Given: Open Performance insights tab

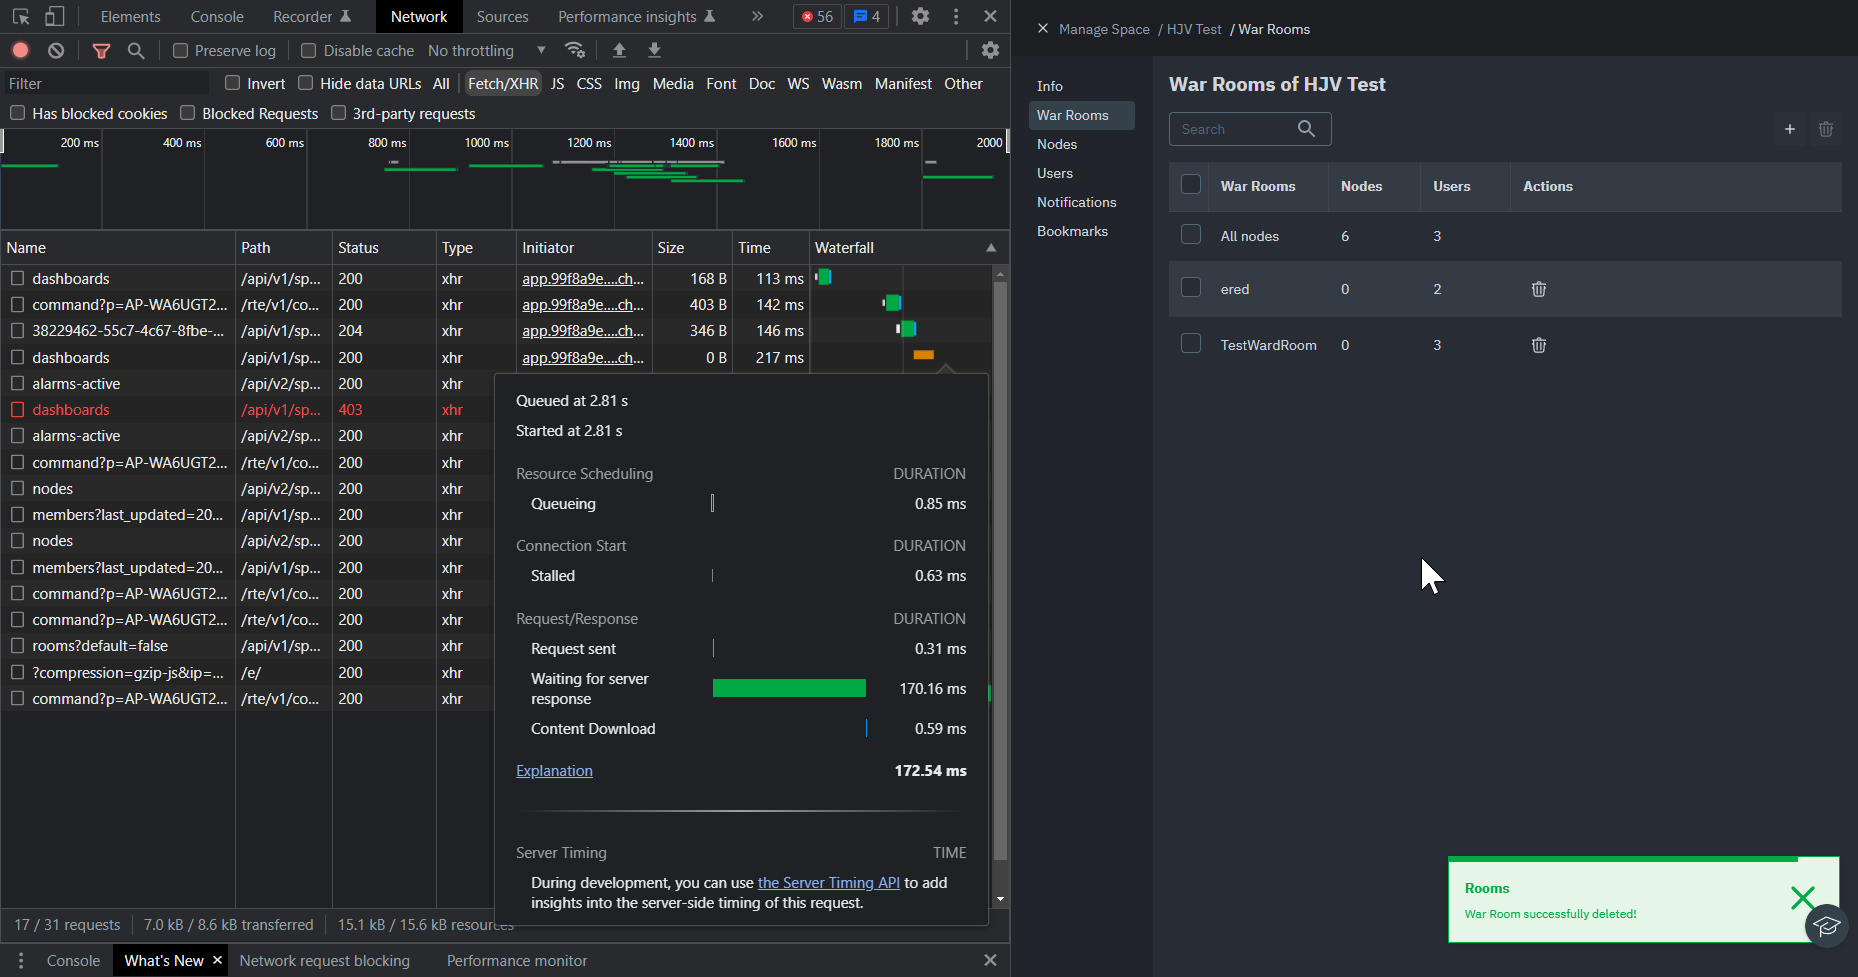Looking at the screenshot, I should tap(637, 16).
